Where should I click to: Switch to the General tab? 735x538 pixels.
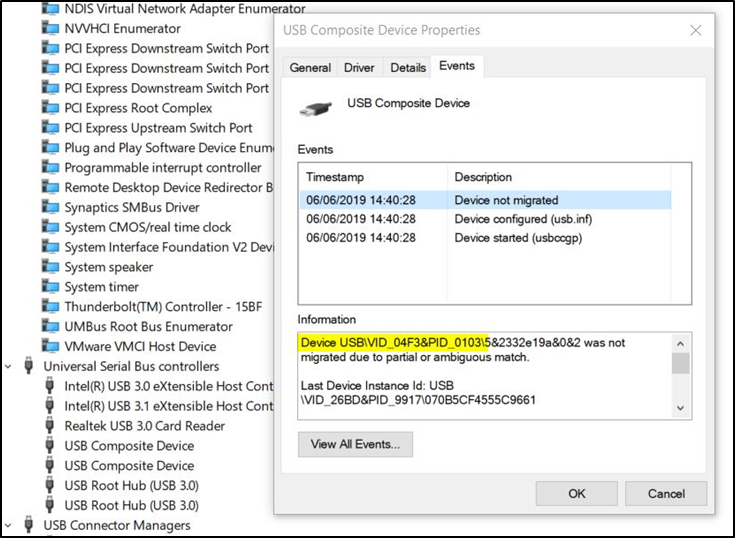310,68
